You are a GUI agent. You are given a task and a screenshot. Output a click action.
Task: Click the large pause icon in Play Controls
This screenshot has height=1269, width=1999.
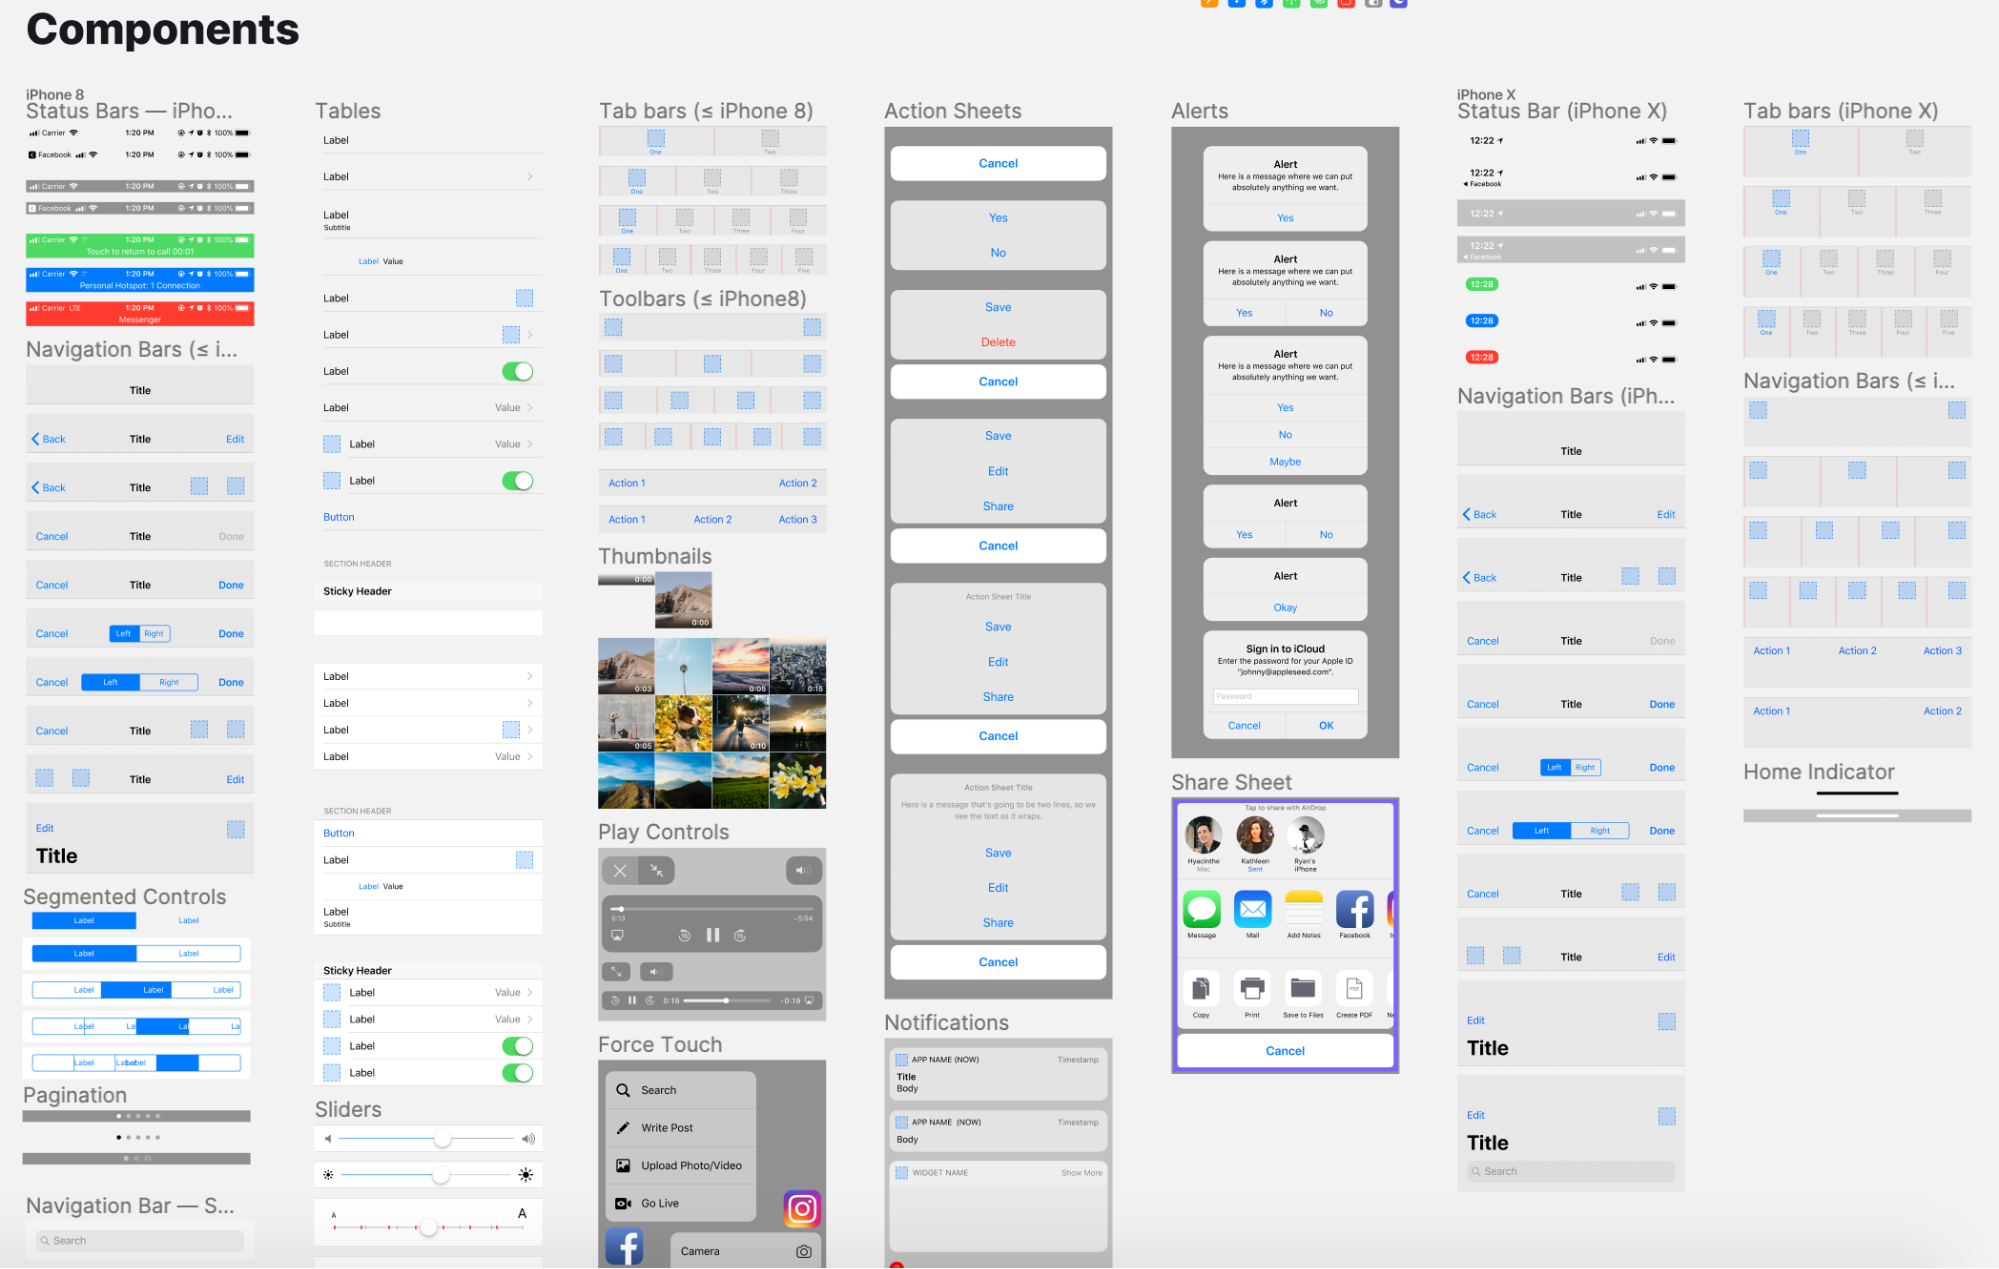712,935
